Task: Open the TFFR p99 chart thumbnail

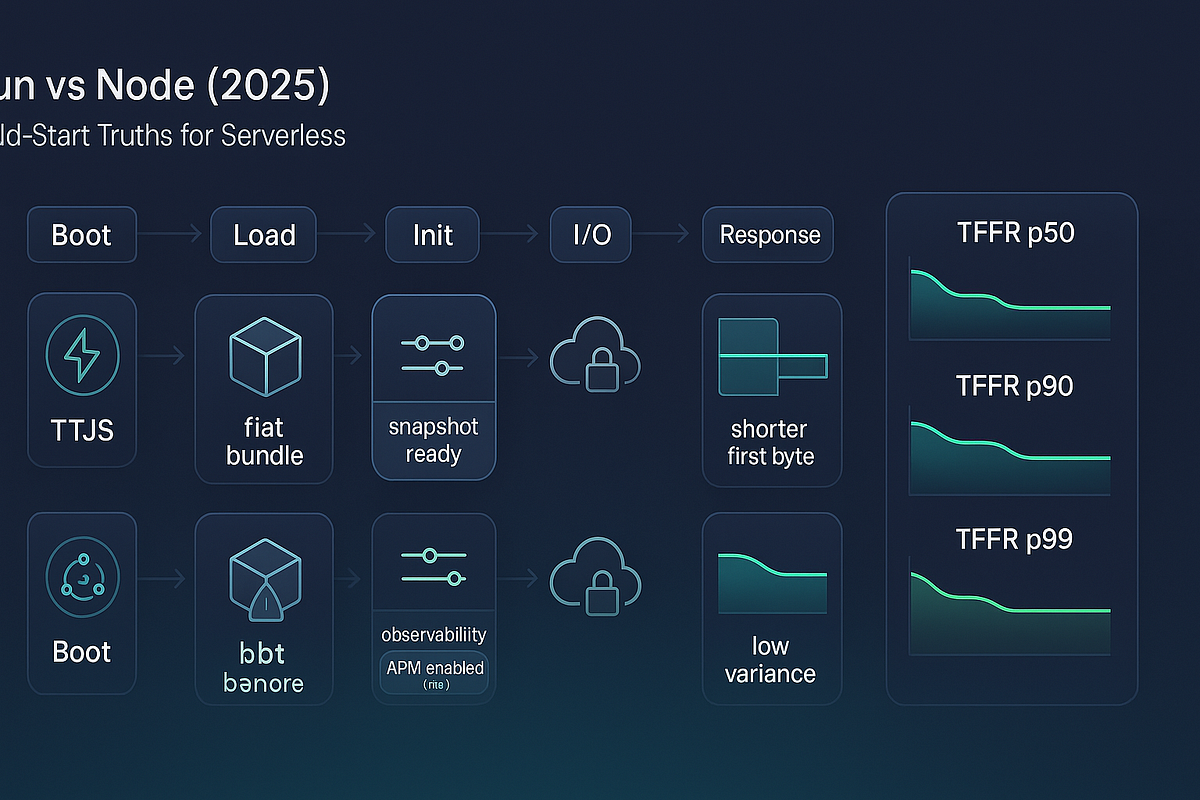Action: pos(1010,605)
